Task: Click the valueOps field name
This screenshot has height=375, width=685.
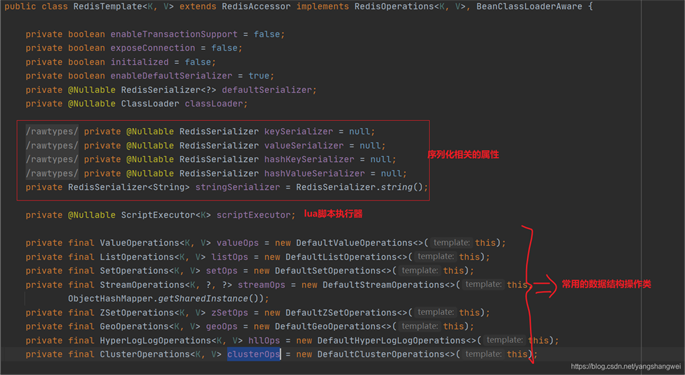Action: [x=237, y=243]
